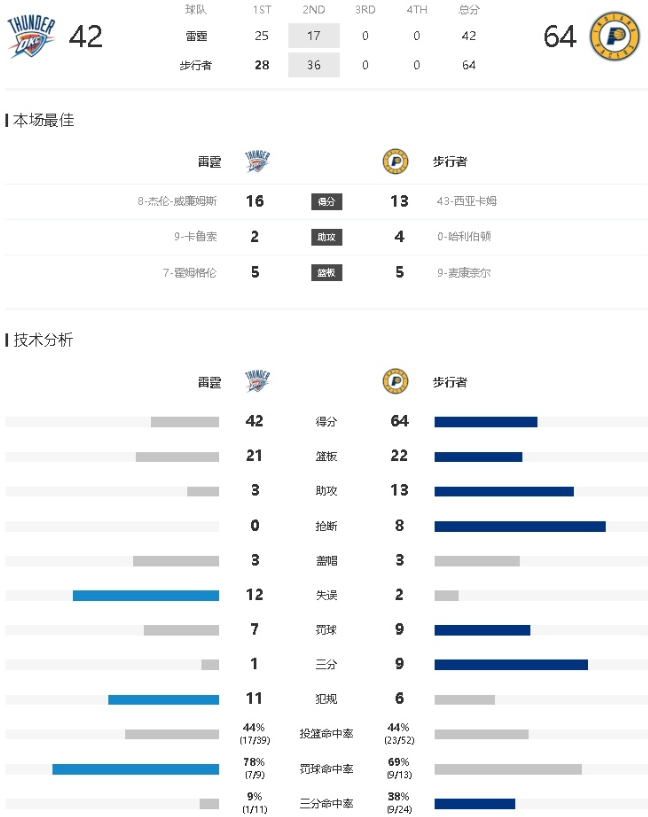The height and width of the screenshot is (817, 648).
Task: Click the large Pacers logo in header
Action: point(615,36)
